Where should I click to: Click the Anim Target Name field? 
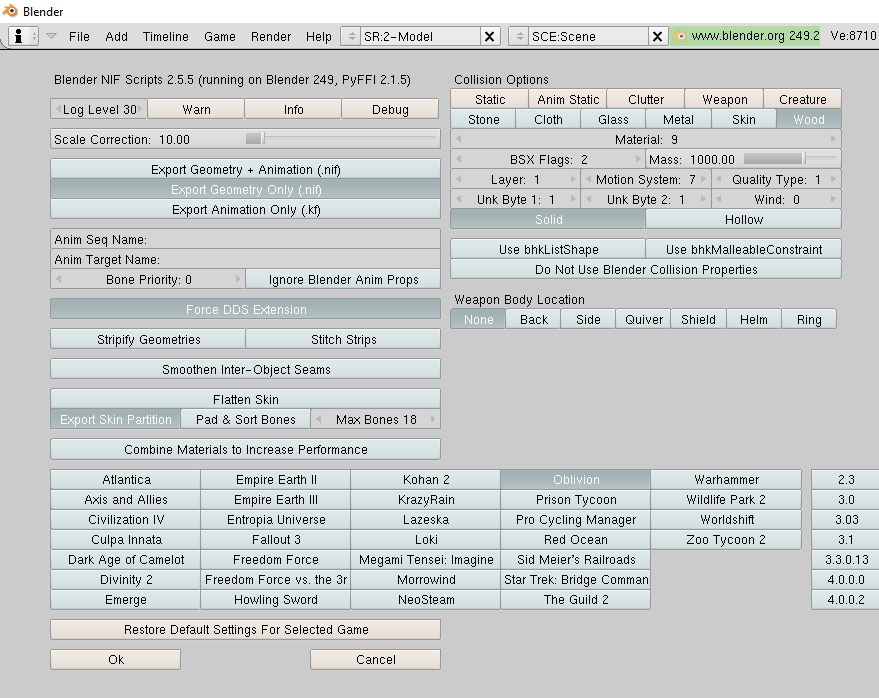(x=246, y=260)
